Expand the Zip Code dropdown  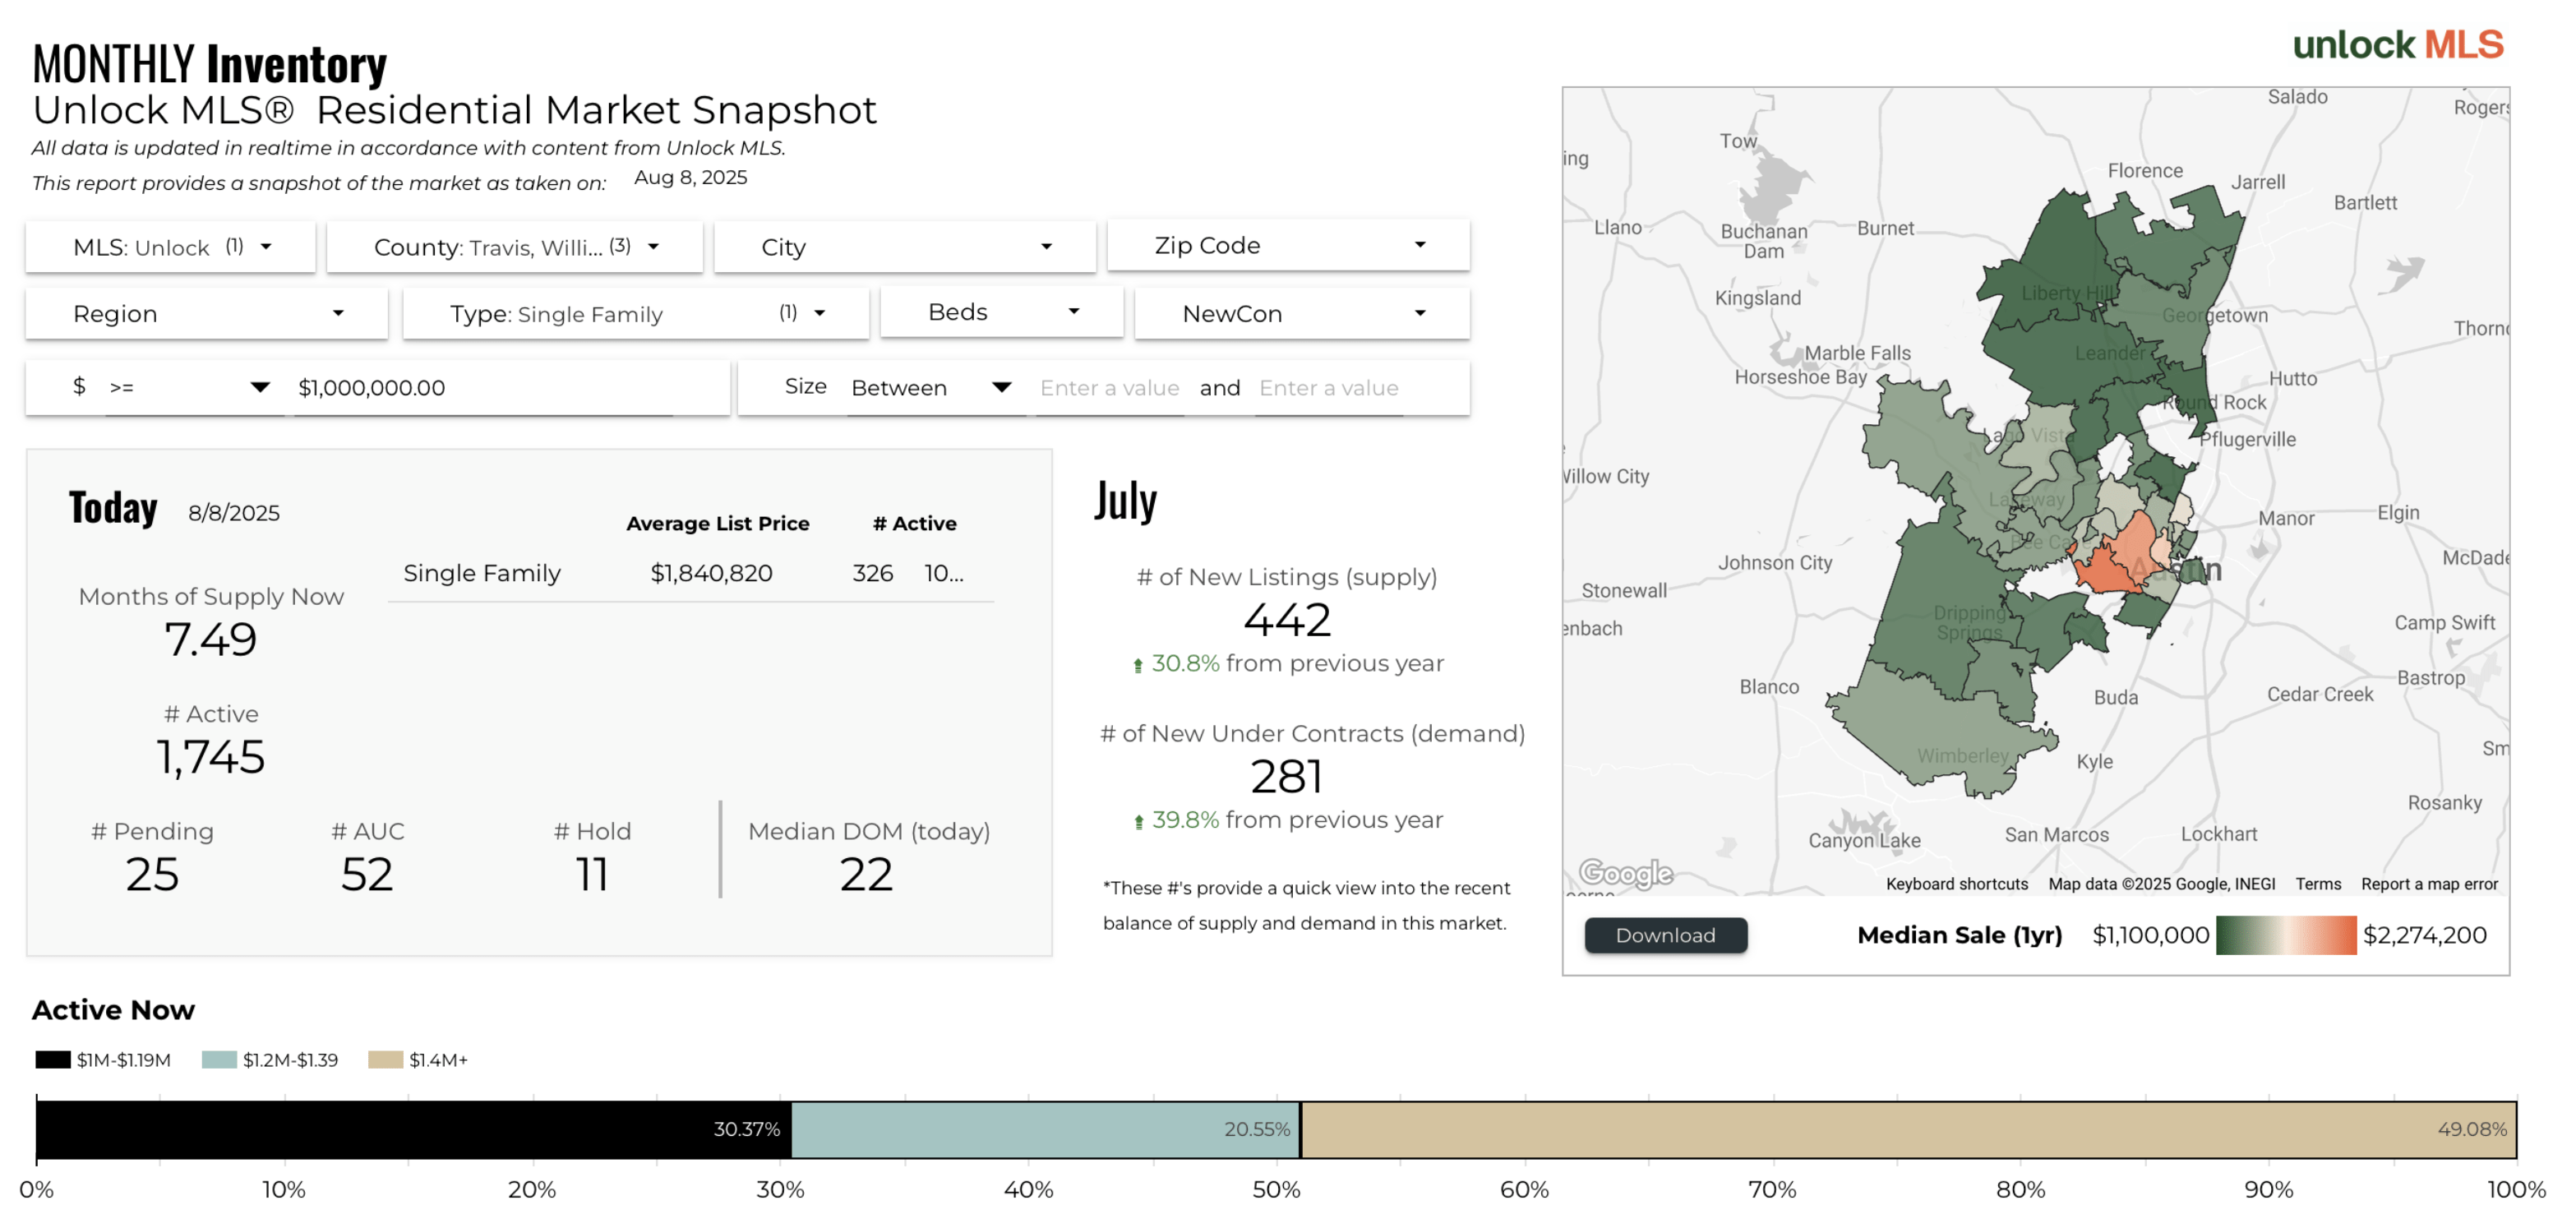(1289, 245)
